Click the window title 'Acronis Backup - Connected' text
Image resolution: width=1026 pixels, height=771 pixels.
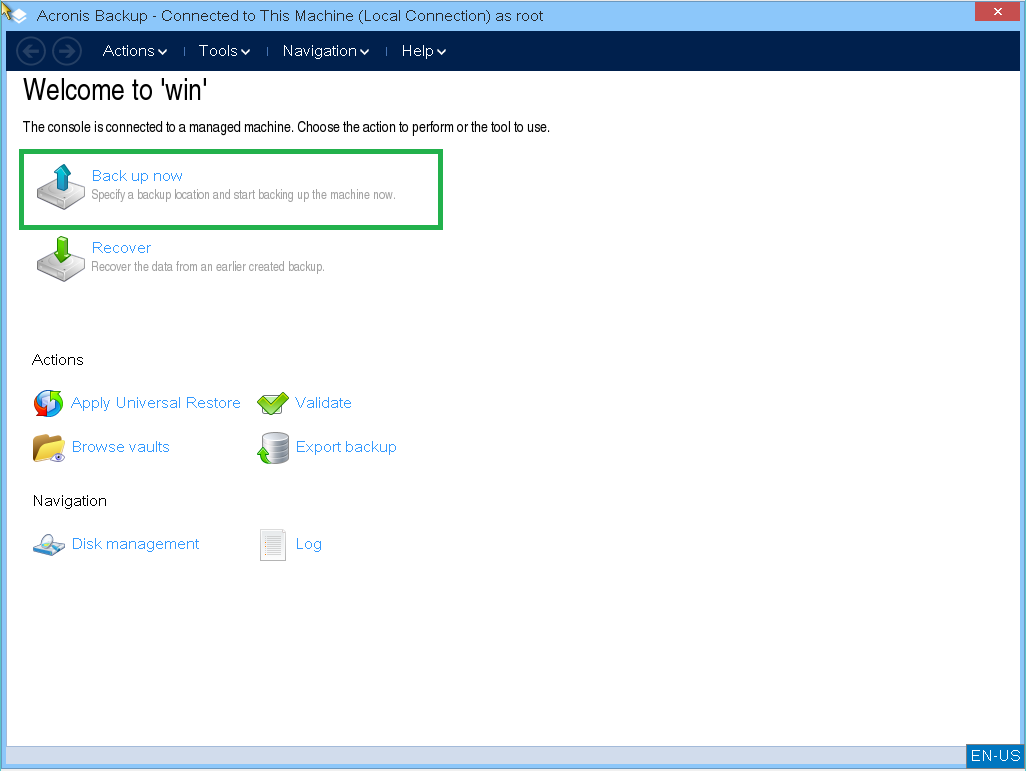[290, 16]
